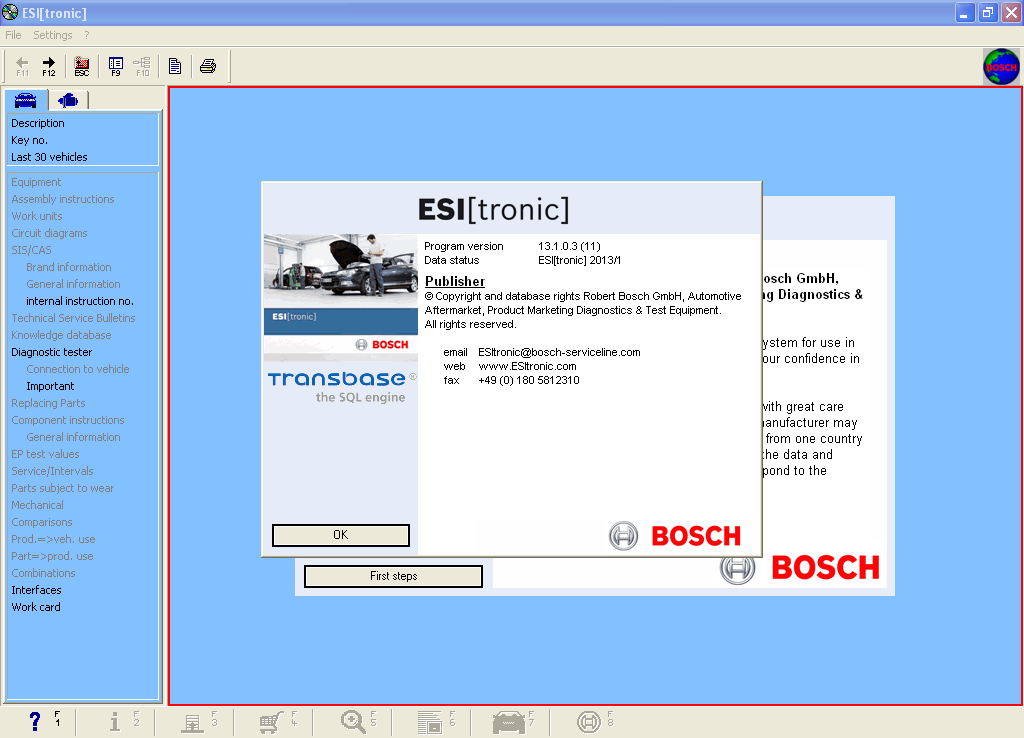Select SIS/CAS entry
This screenshot has height=738, width=1024.
click(31, 250)
